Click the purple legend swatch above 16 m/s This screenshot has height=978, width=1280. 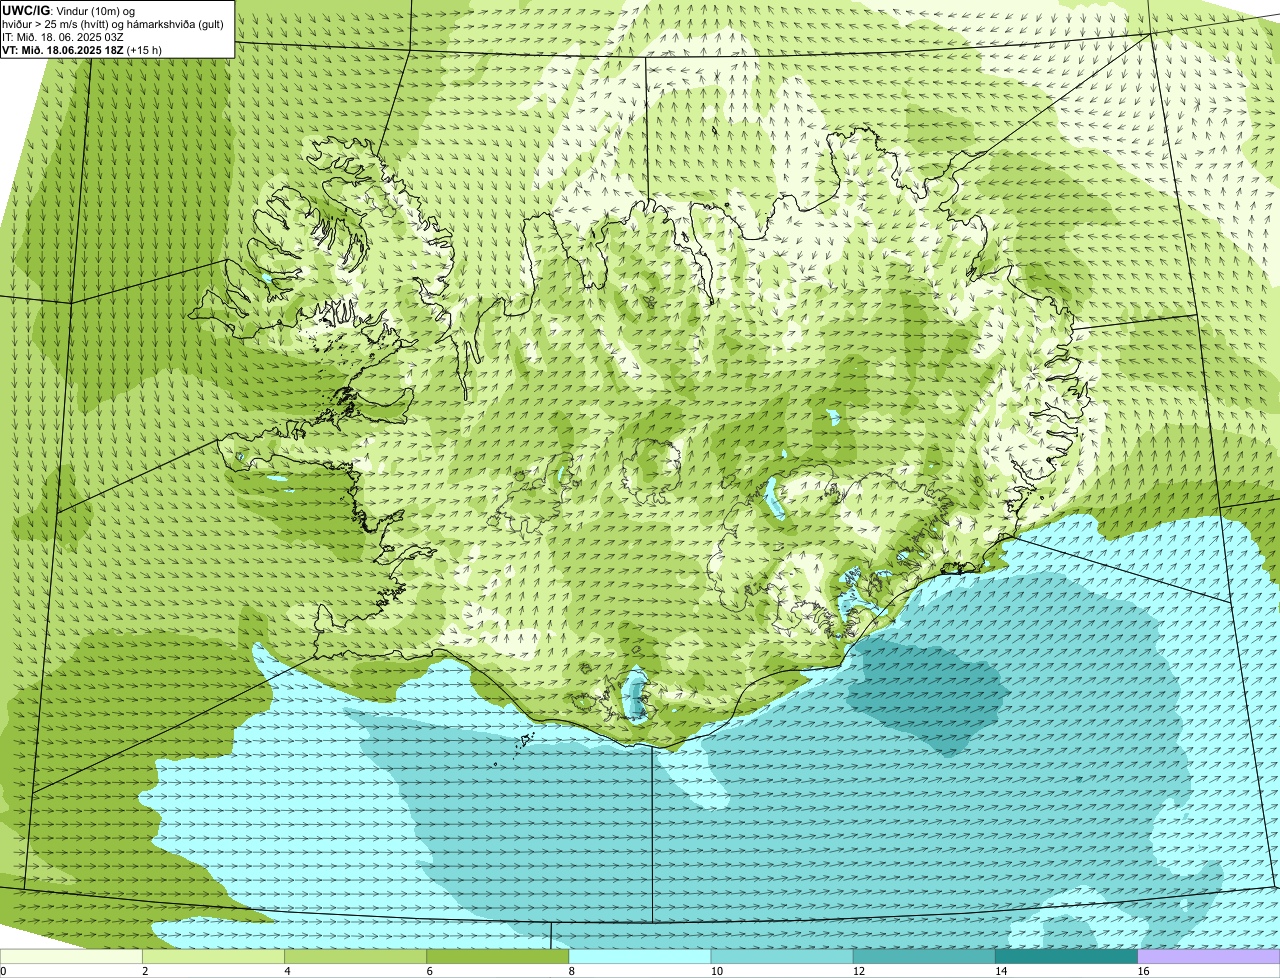pos(1208,956)
